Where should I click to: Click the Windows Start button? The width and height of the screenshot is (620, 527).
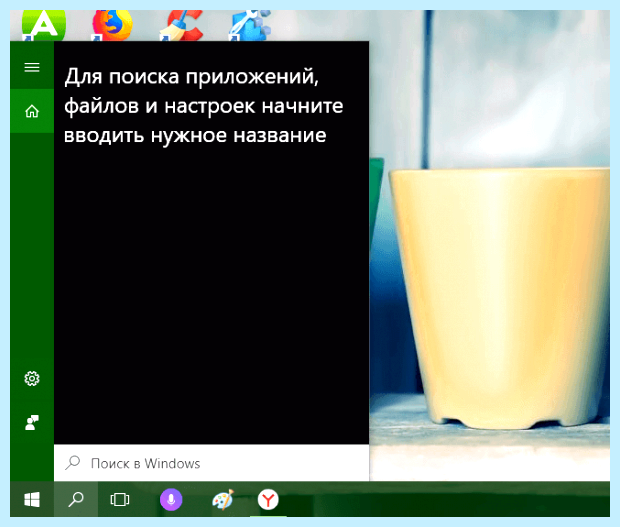[32, 499]
